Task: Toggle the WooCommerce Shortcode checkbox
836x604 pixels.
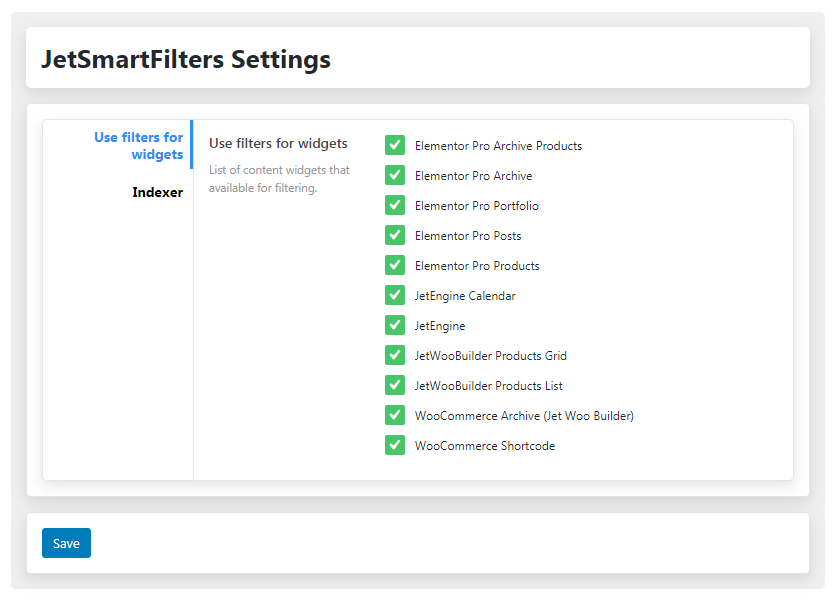Action: pyautogui.click(x=395, y=445)
